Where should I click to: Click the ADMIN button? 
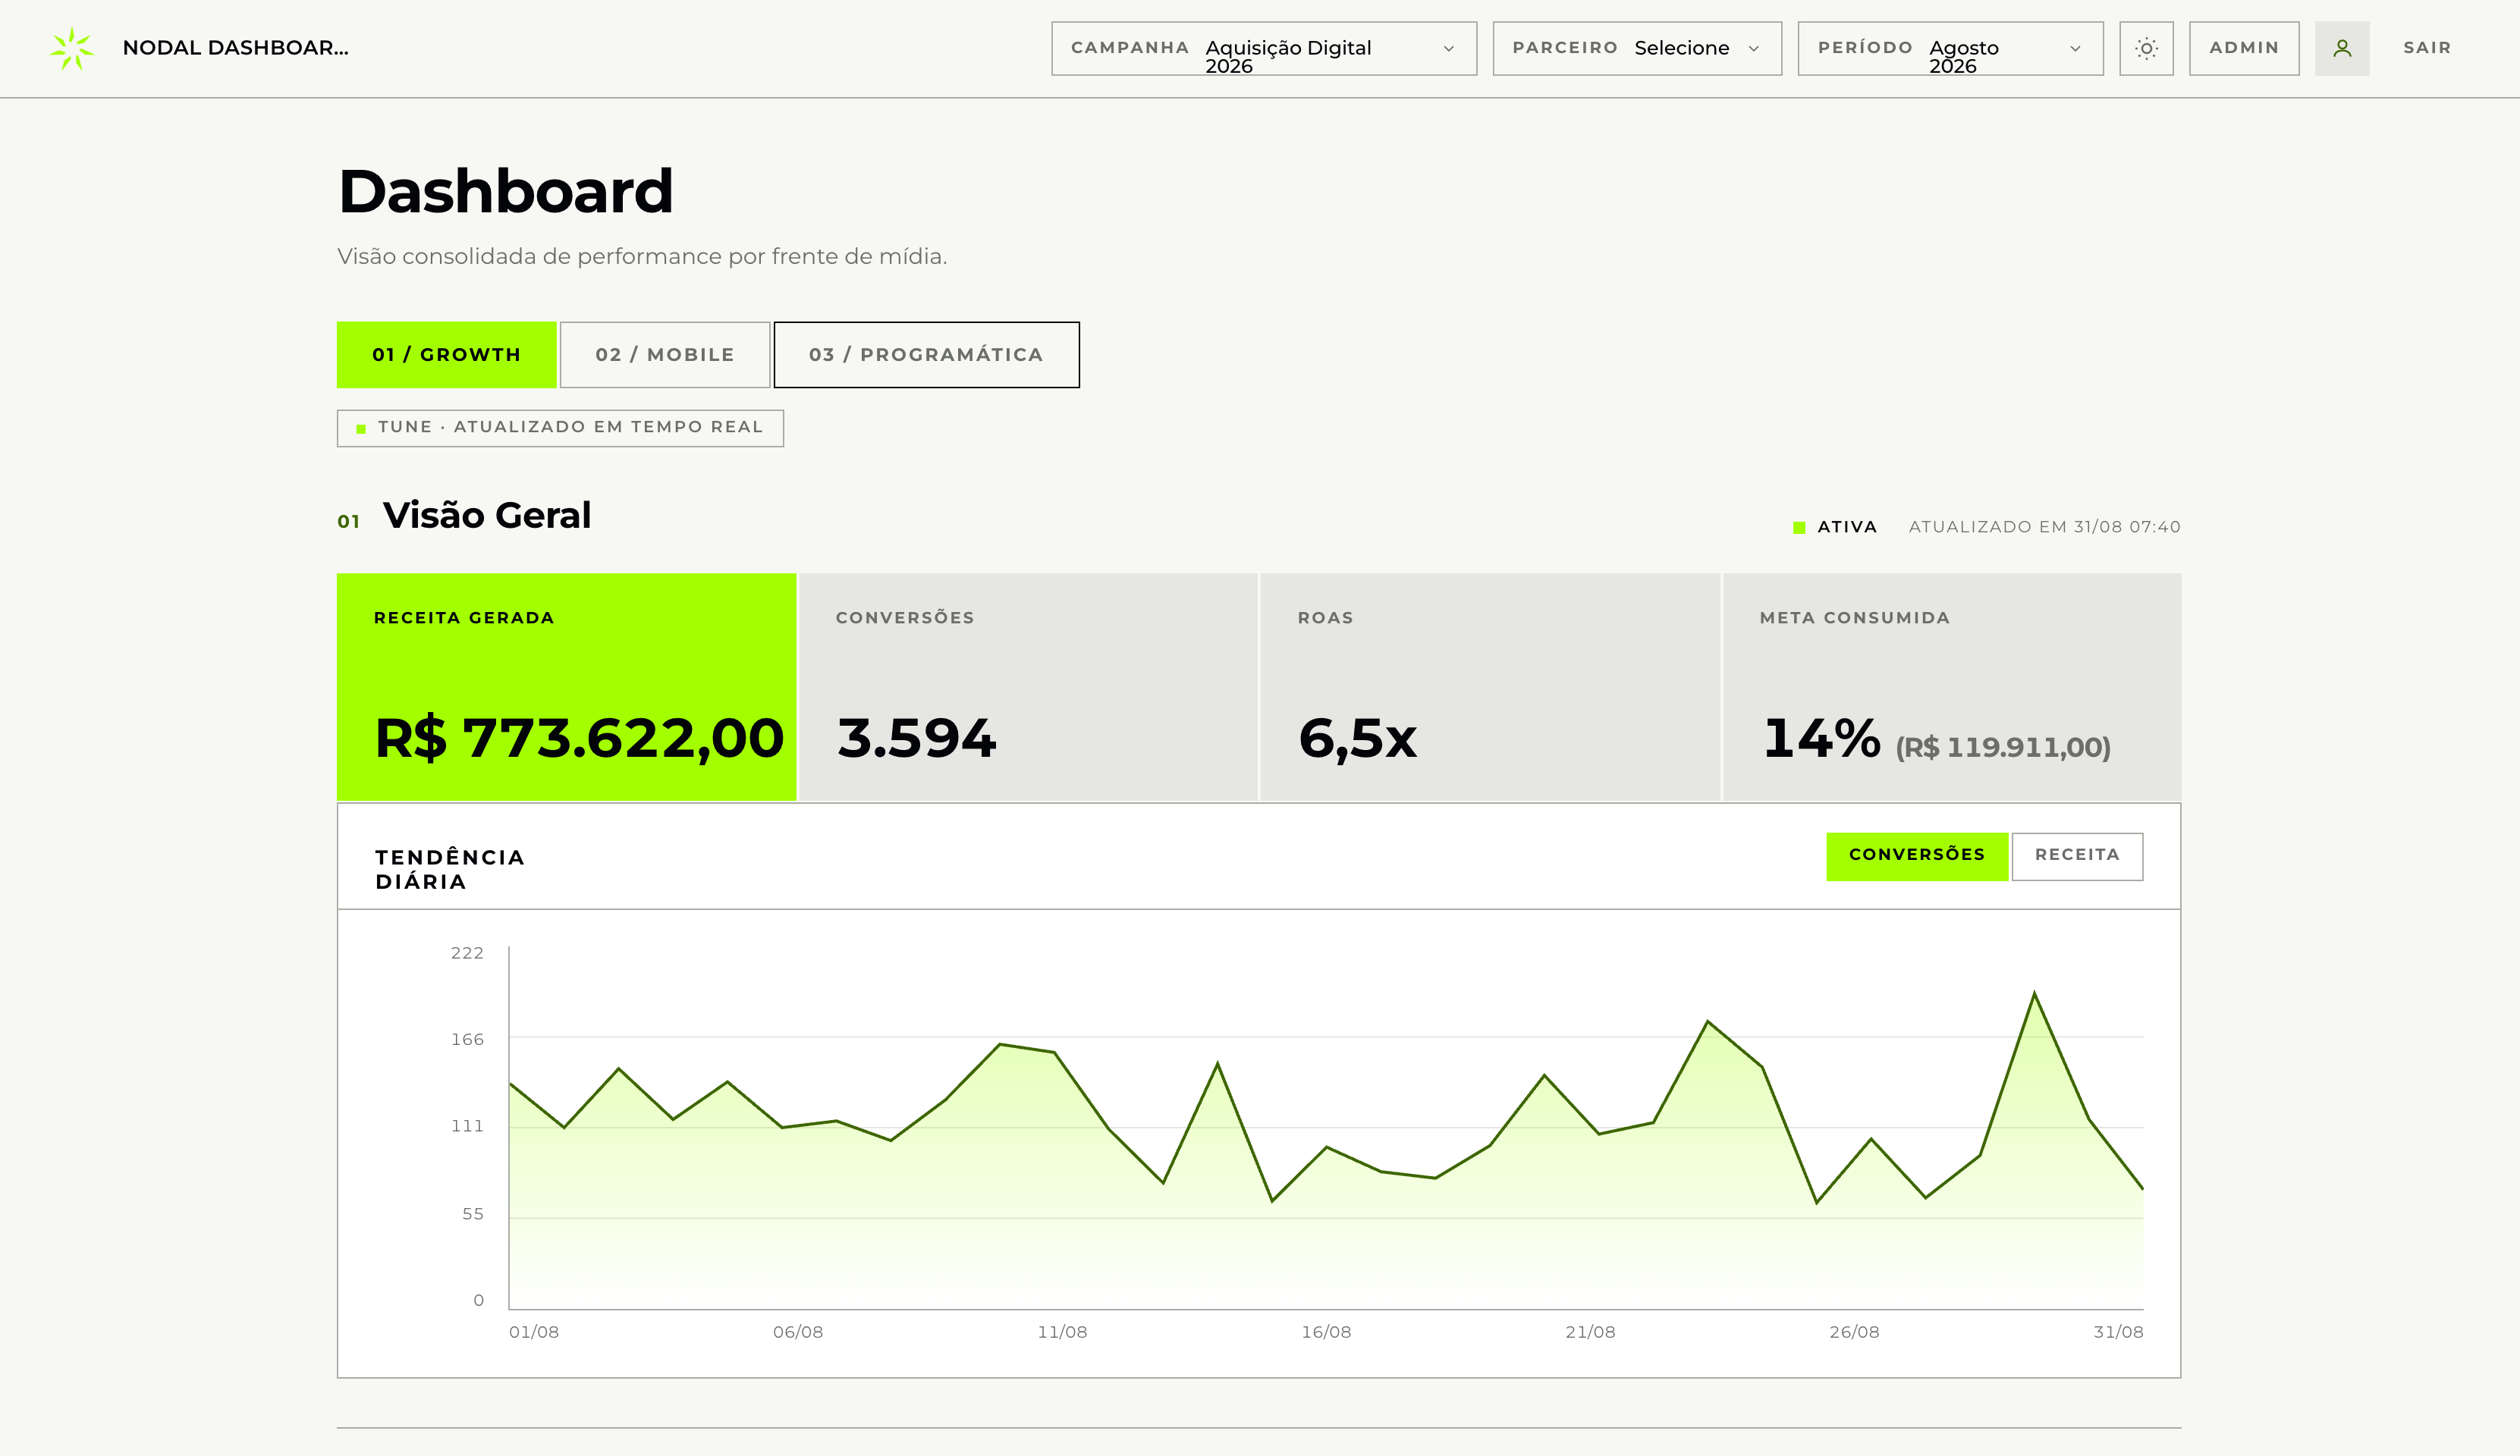(x=2244, y=48)
